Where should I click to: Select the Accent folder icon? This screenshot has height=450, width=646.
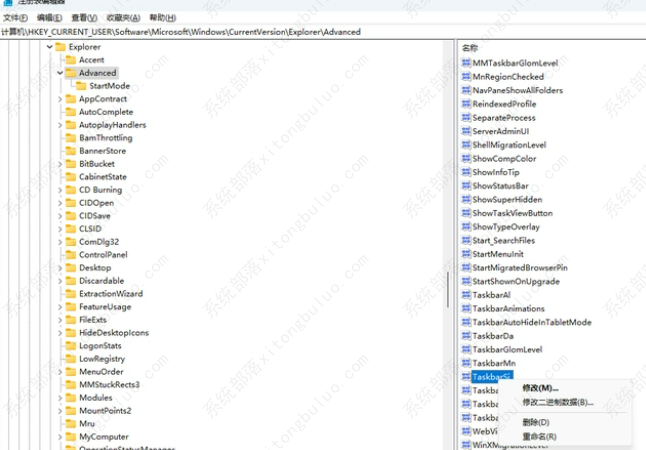(71, 60)
